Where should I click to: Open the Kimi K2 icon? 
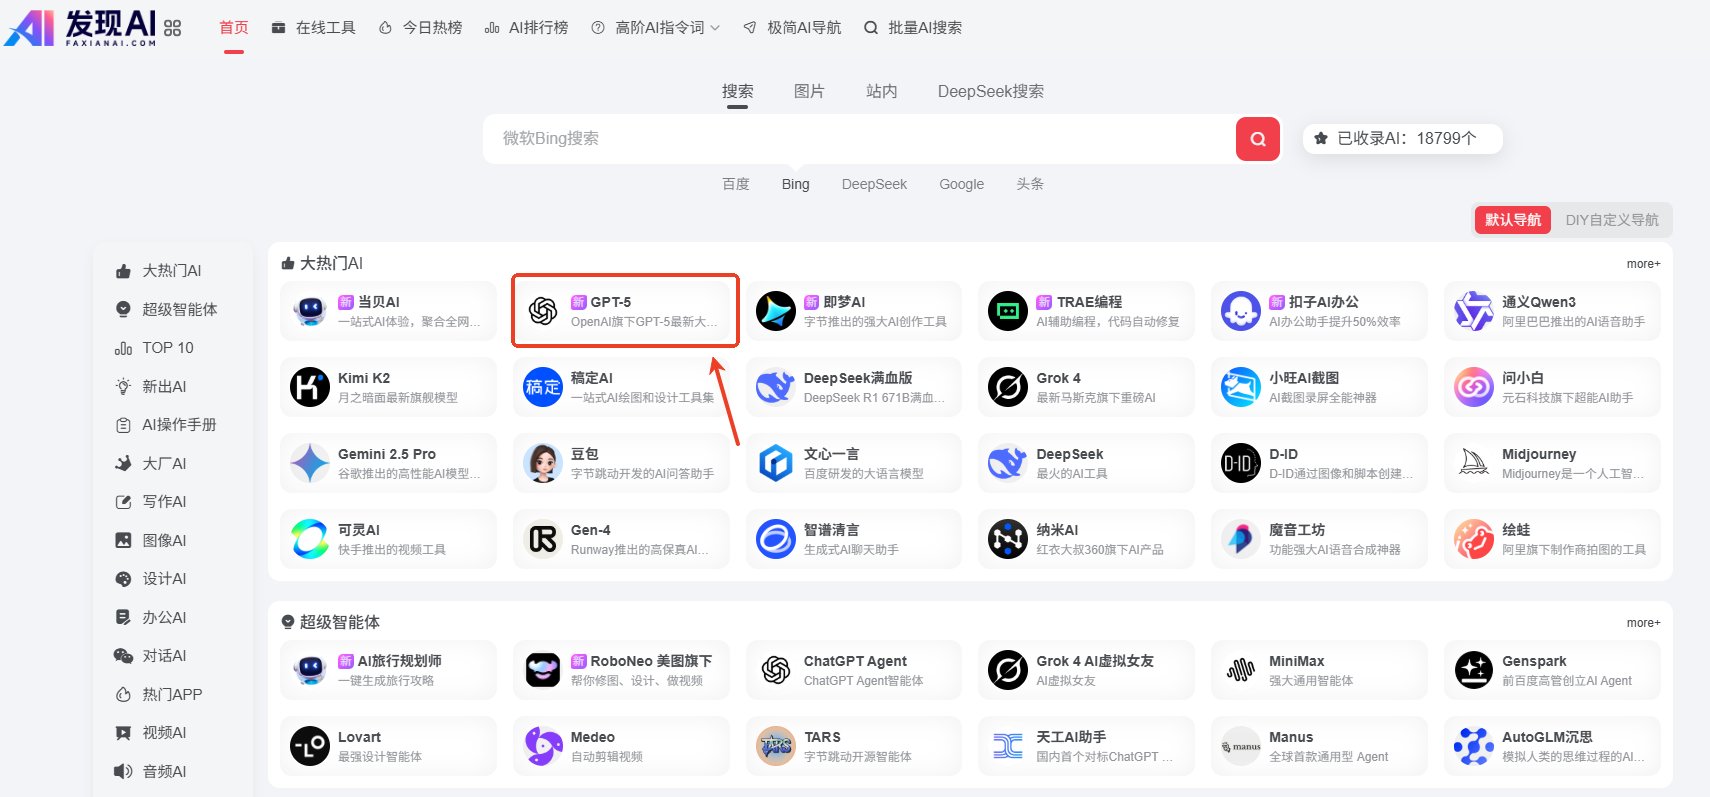click(x=310, y=387)
